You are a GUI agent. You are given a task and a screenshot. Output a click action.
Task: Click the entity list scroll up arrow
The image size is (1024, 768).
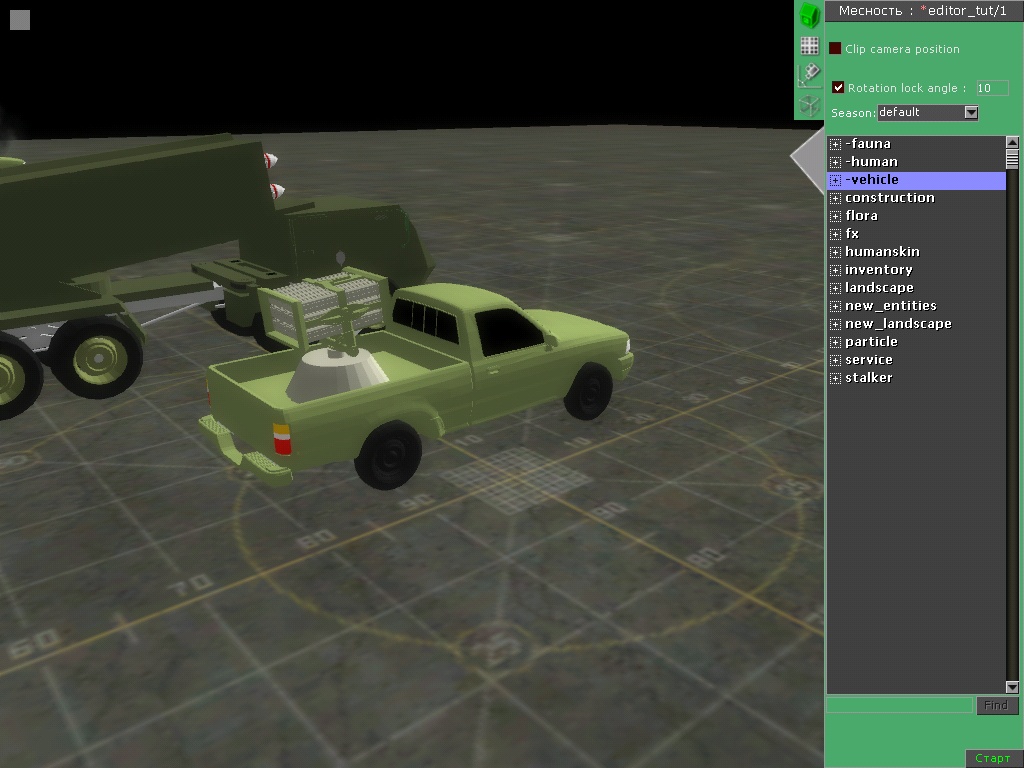(1012, 142)
